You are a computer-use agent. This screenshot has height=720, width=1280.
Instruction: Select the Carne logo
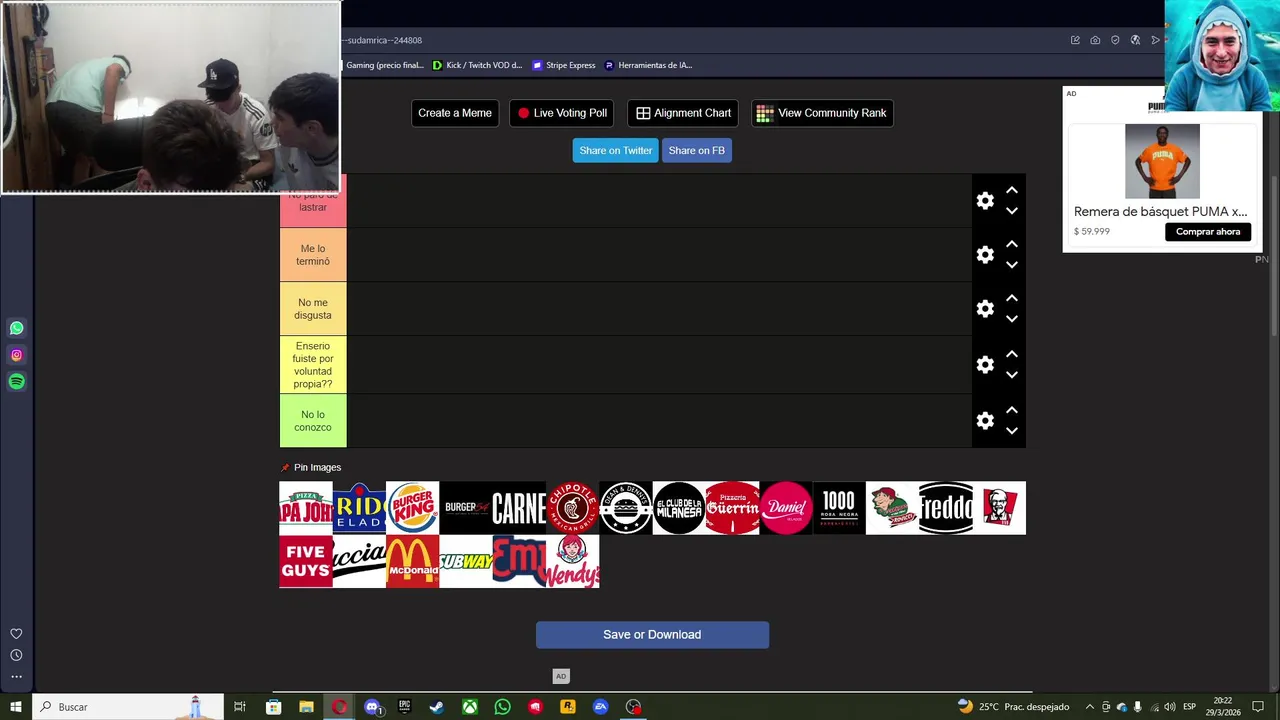pyautogui.click(x=519, y=508)
